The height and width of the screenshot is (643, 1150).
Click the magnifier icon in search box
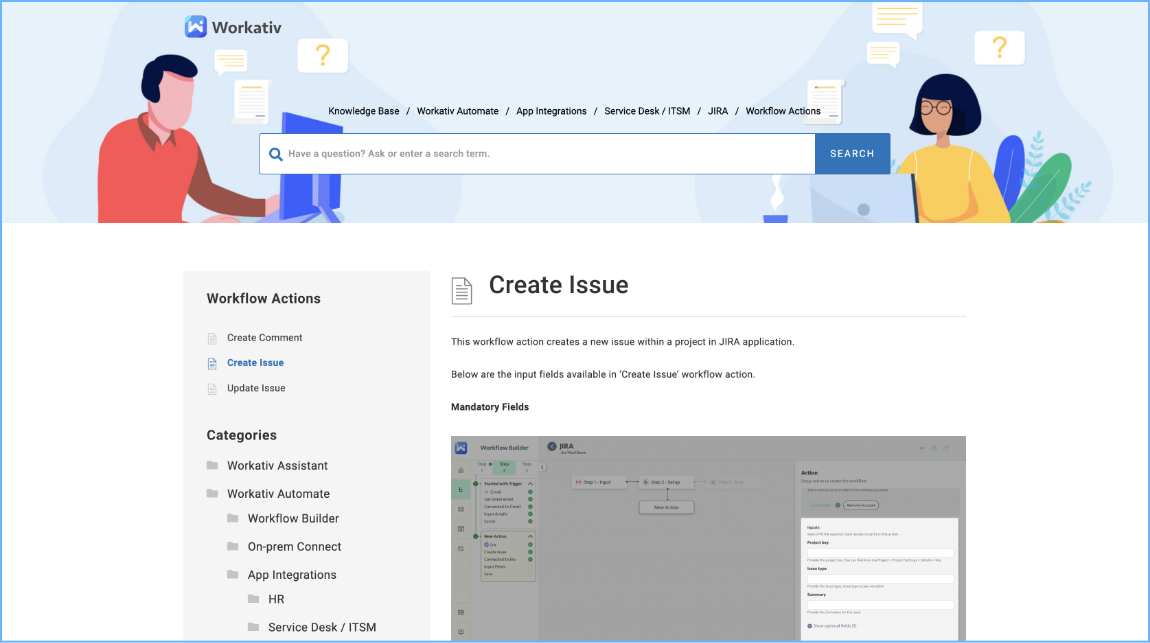[x=276, y=154]
